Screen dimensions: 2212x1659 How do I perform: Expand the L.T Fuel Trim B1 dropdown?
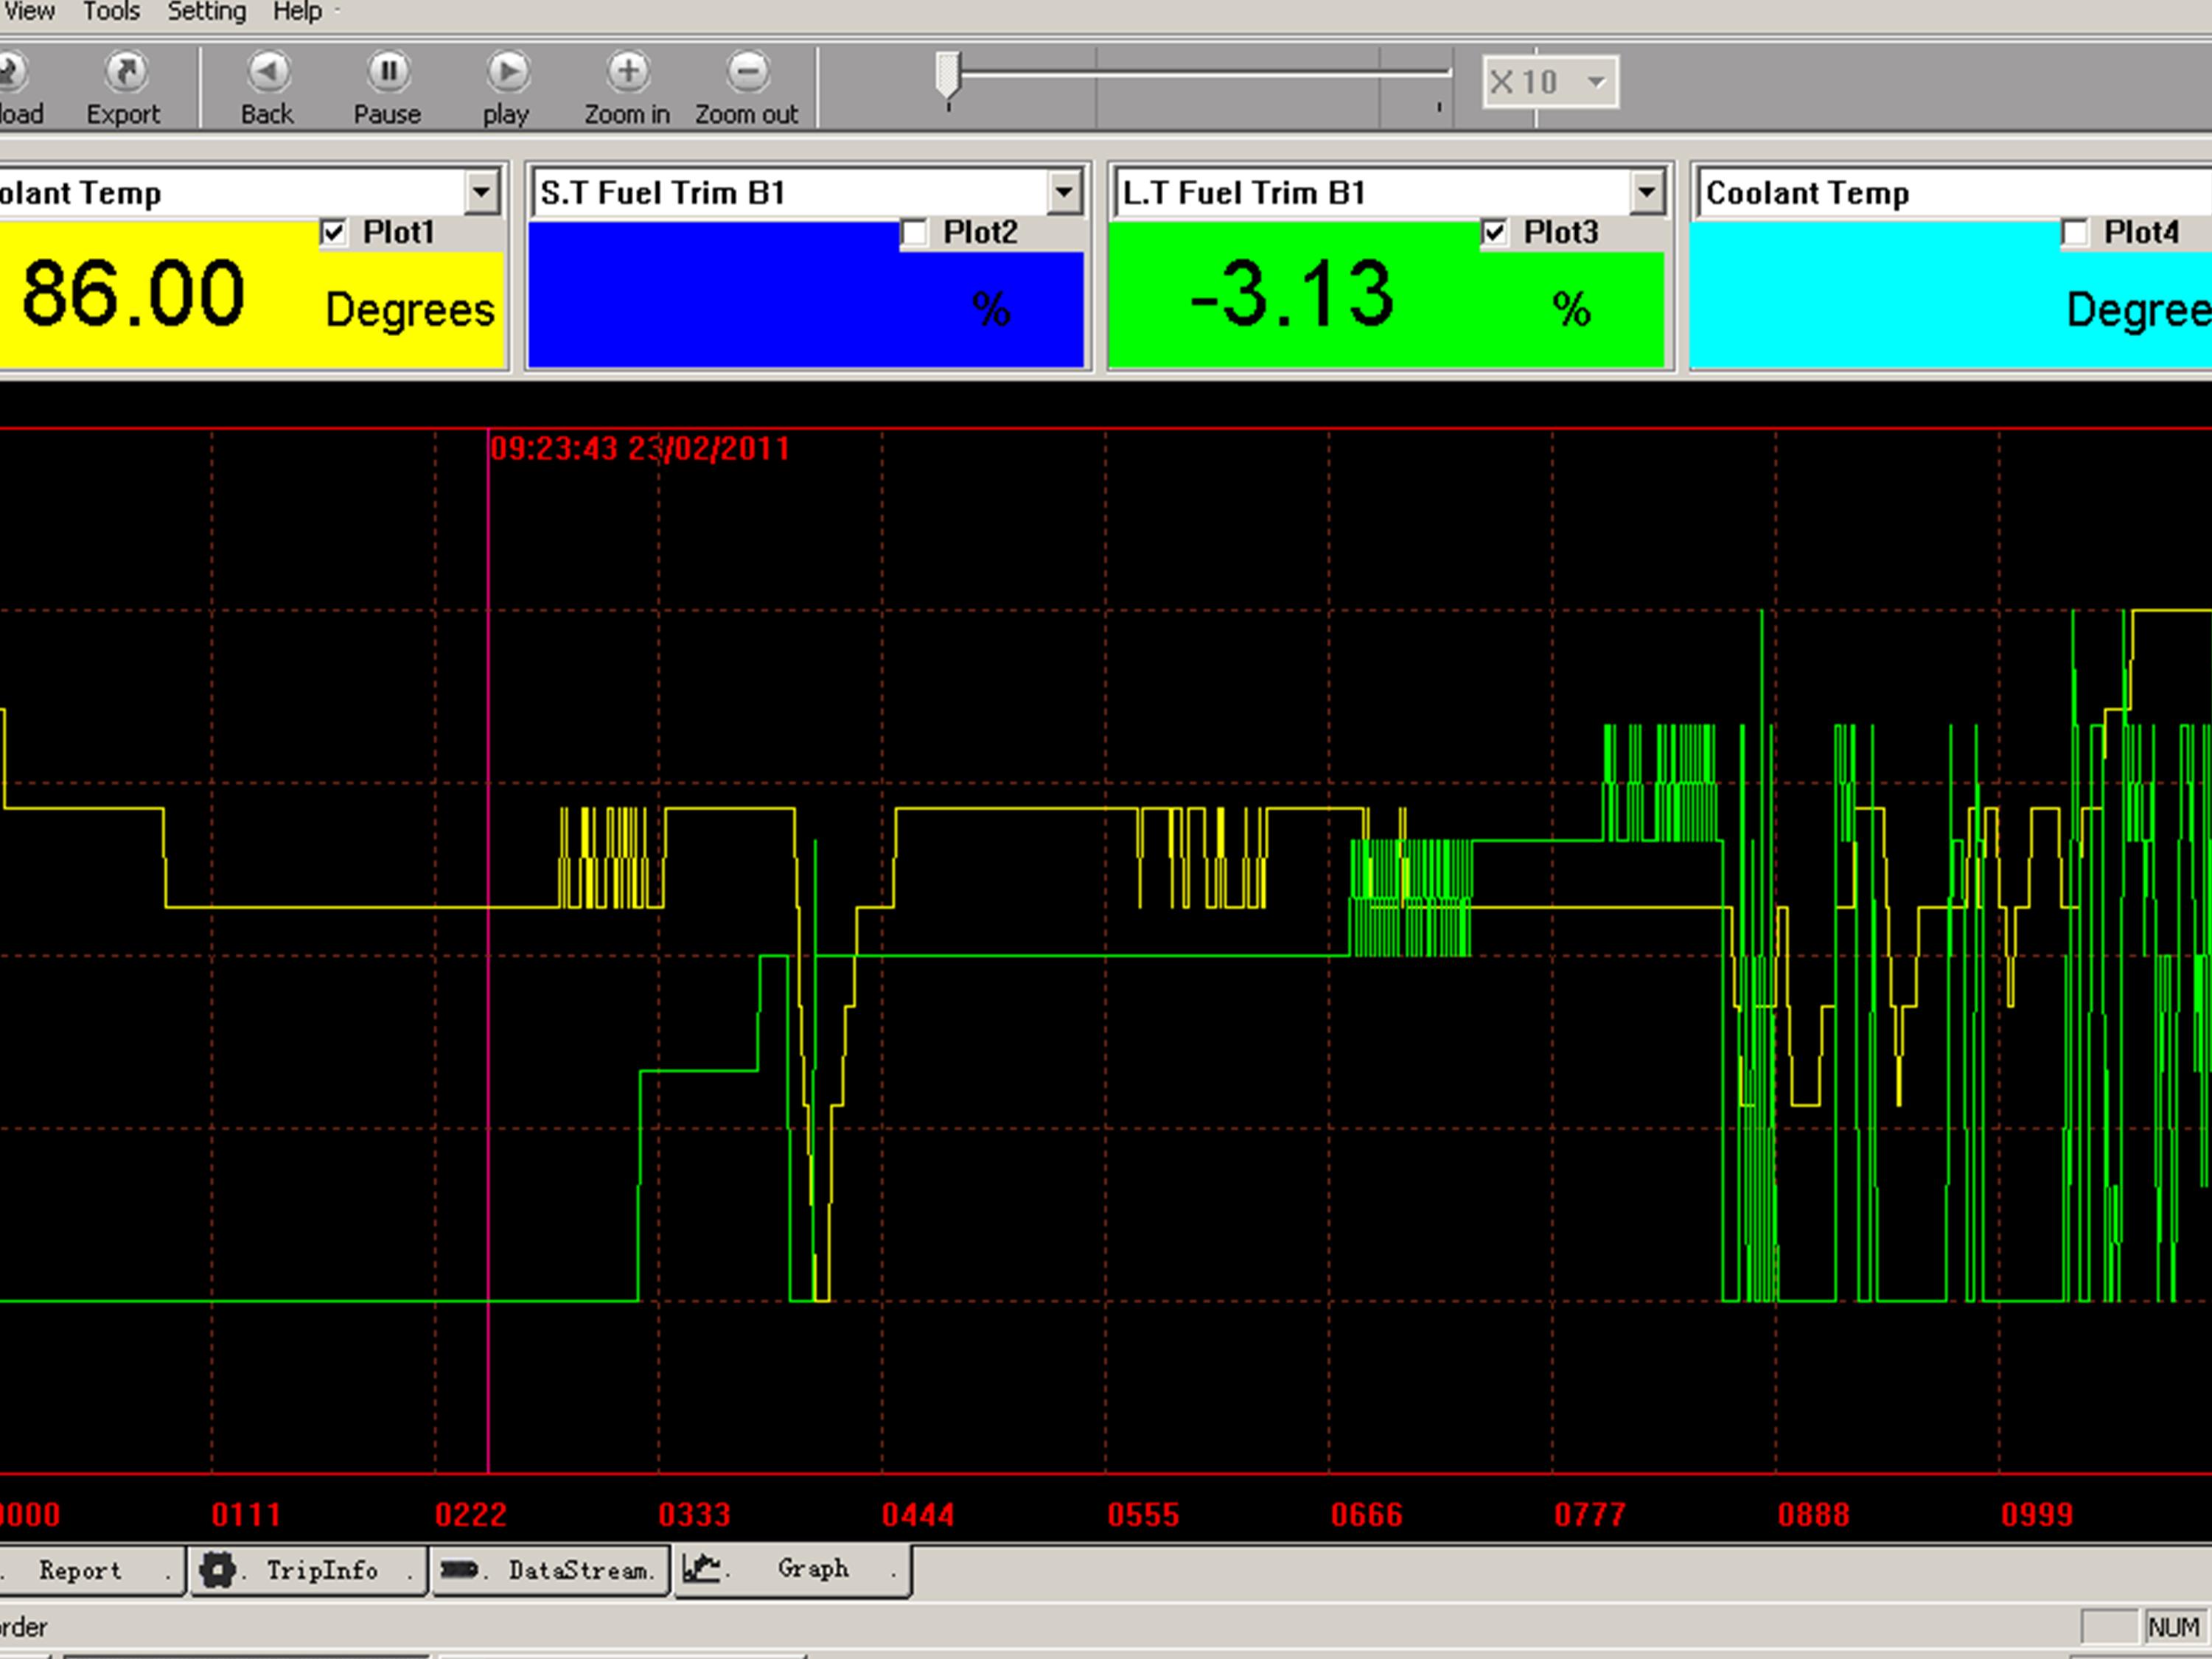[x=1645, y=192]
